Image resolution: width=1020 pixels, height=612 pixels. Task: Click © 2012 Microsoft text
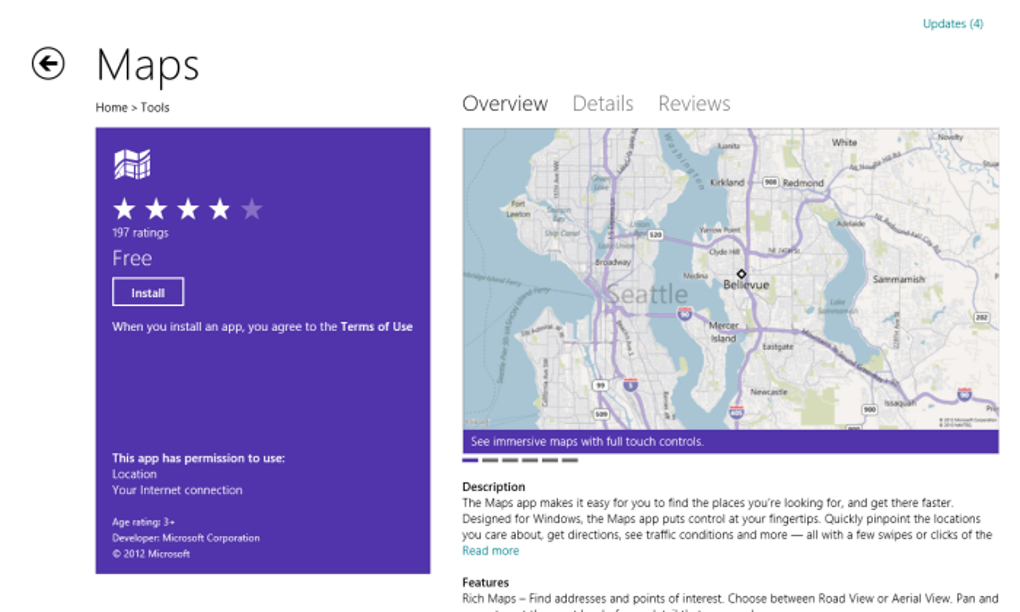tap(151, 554)
